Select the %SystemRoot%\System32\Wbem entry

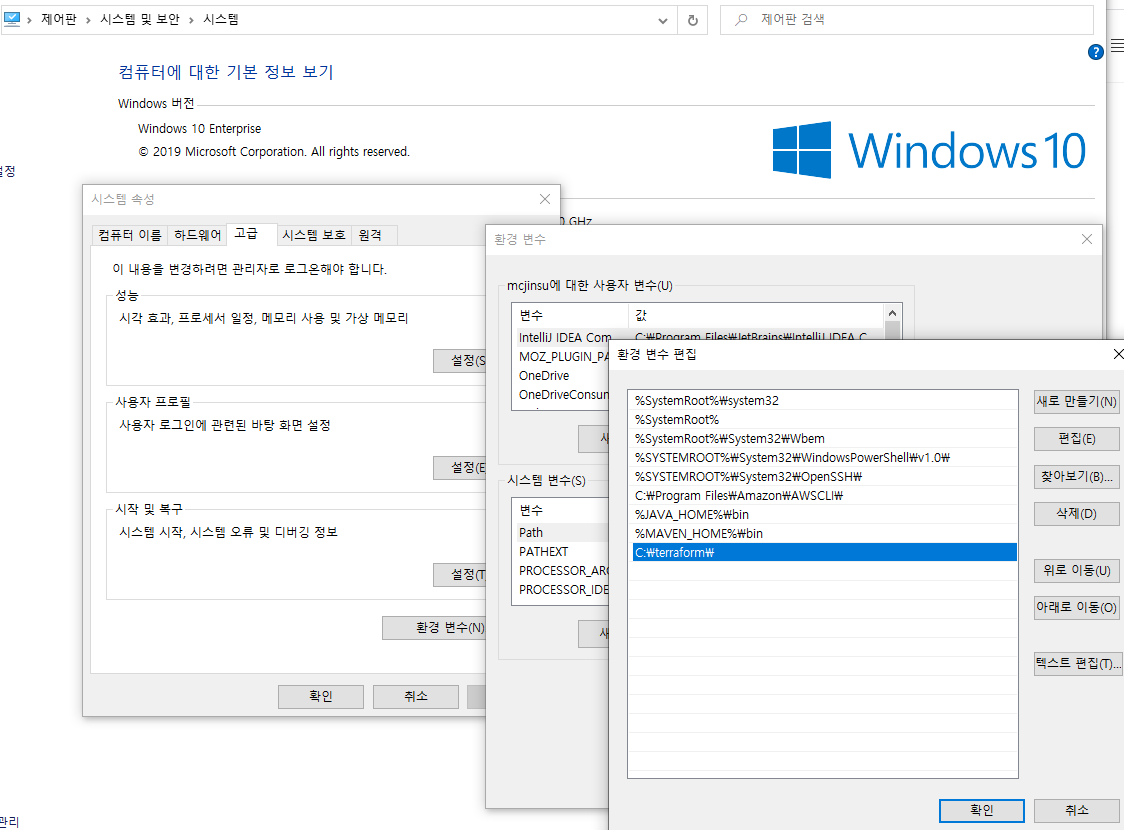pos(824,439)
